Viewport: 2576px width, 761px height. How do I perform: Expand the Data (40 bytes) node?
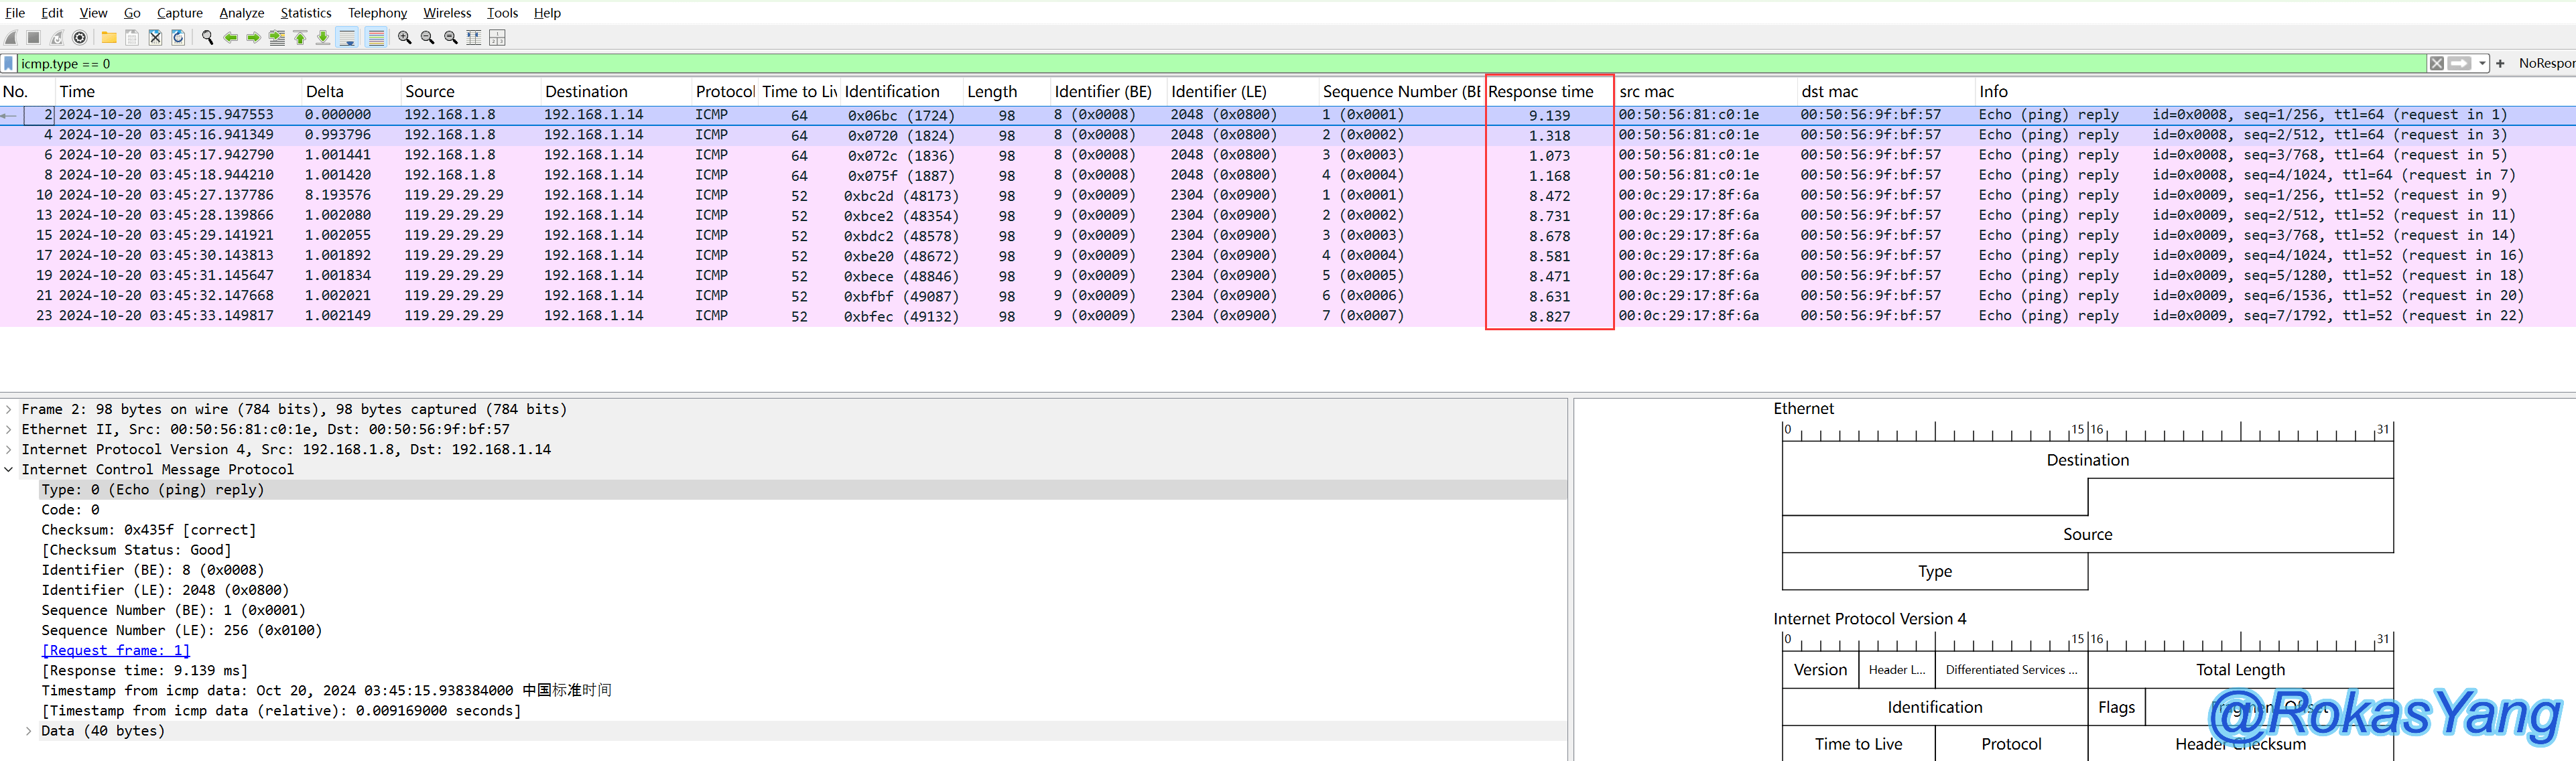click(x=29, y=731)
